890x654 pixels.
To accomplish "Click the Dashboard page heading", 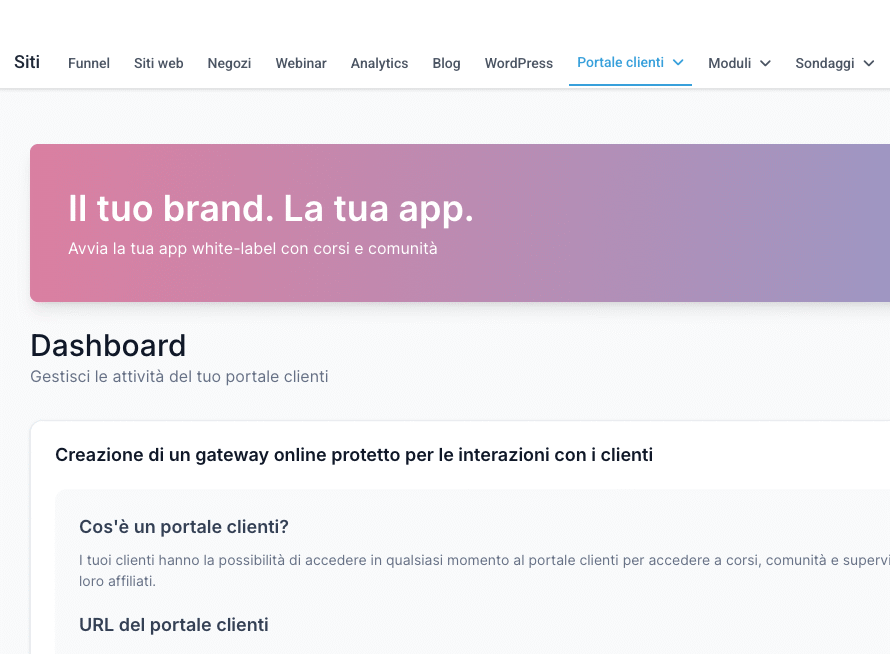I will pos(108,345).
